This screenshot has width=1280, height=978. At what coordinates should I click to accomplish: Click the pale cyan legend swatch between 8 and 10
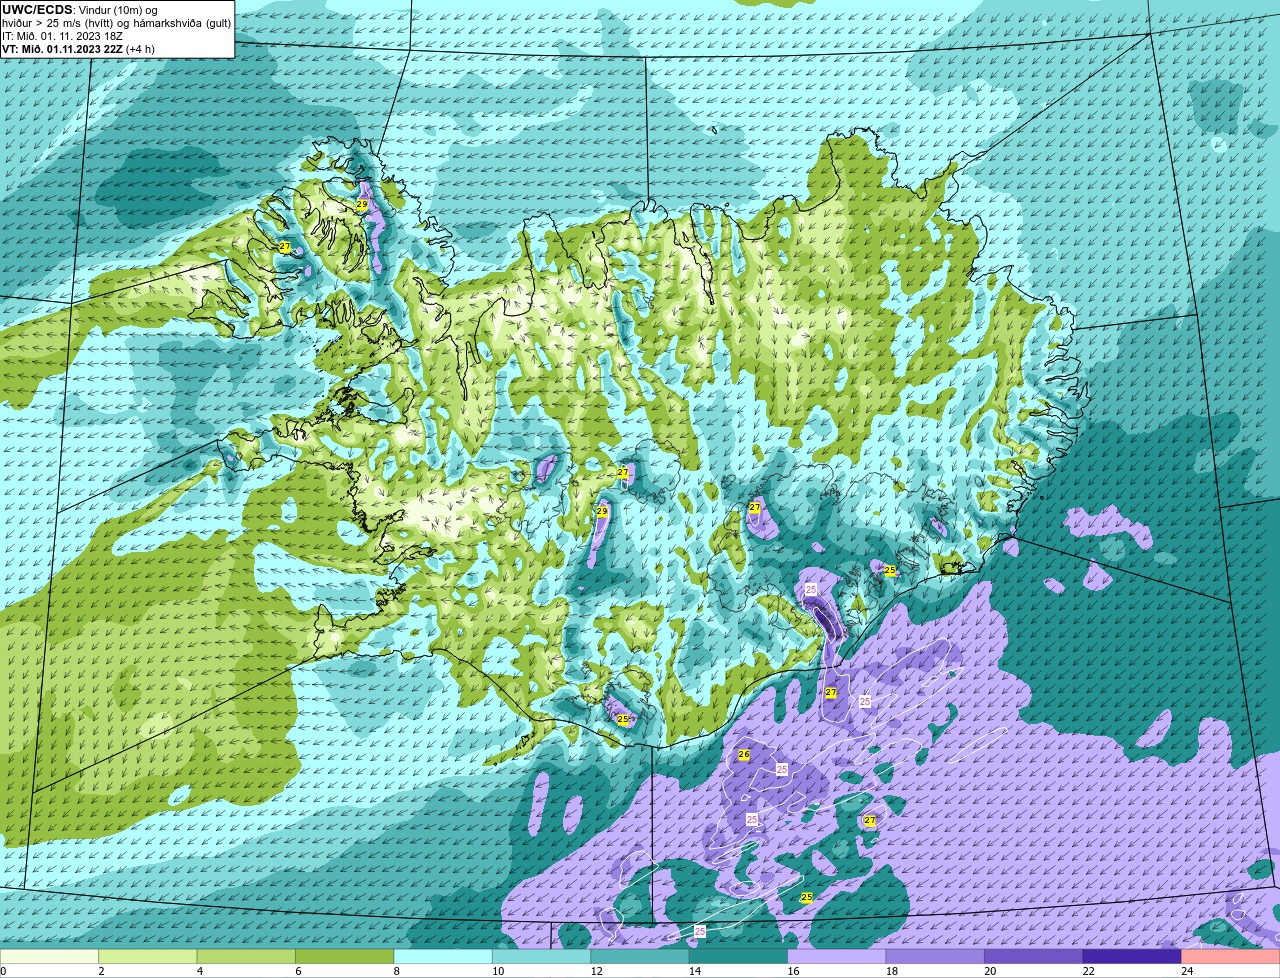[x=443, y=957]
